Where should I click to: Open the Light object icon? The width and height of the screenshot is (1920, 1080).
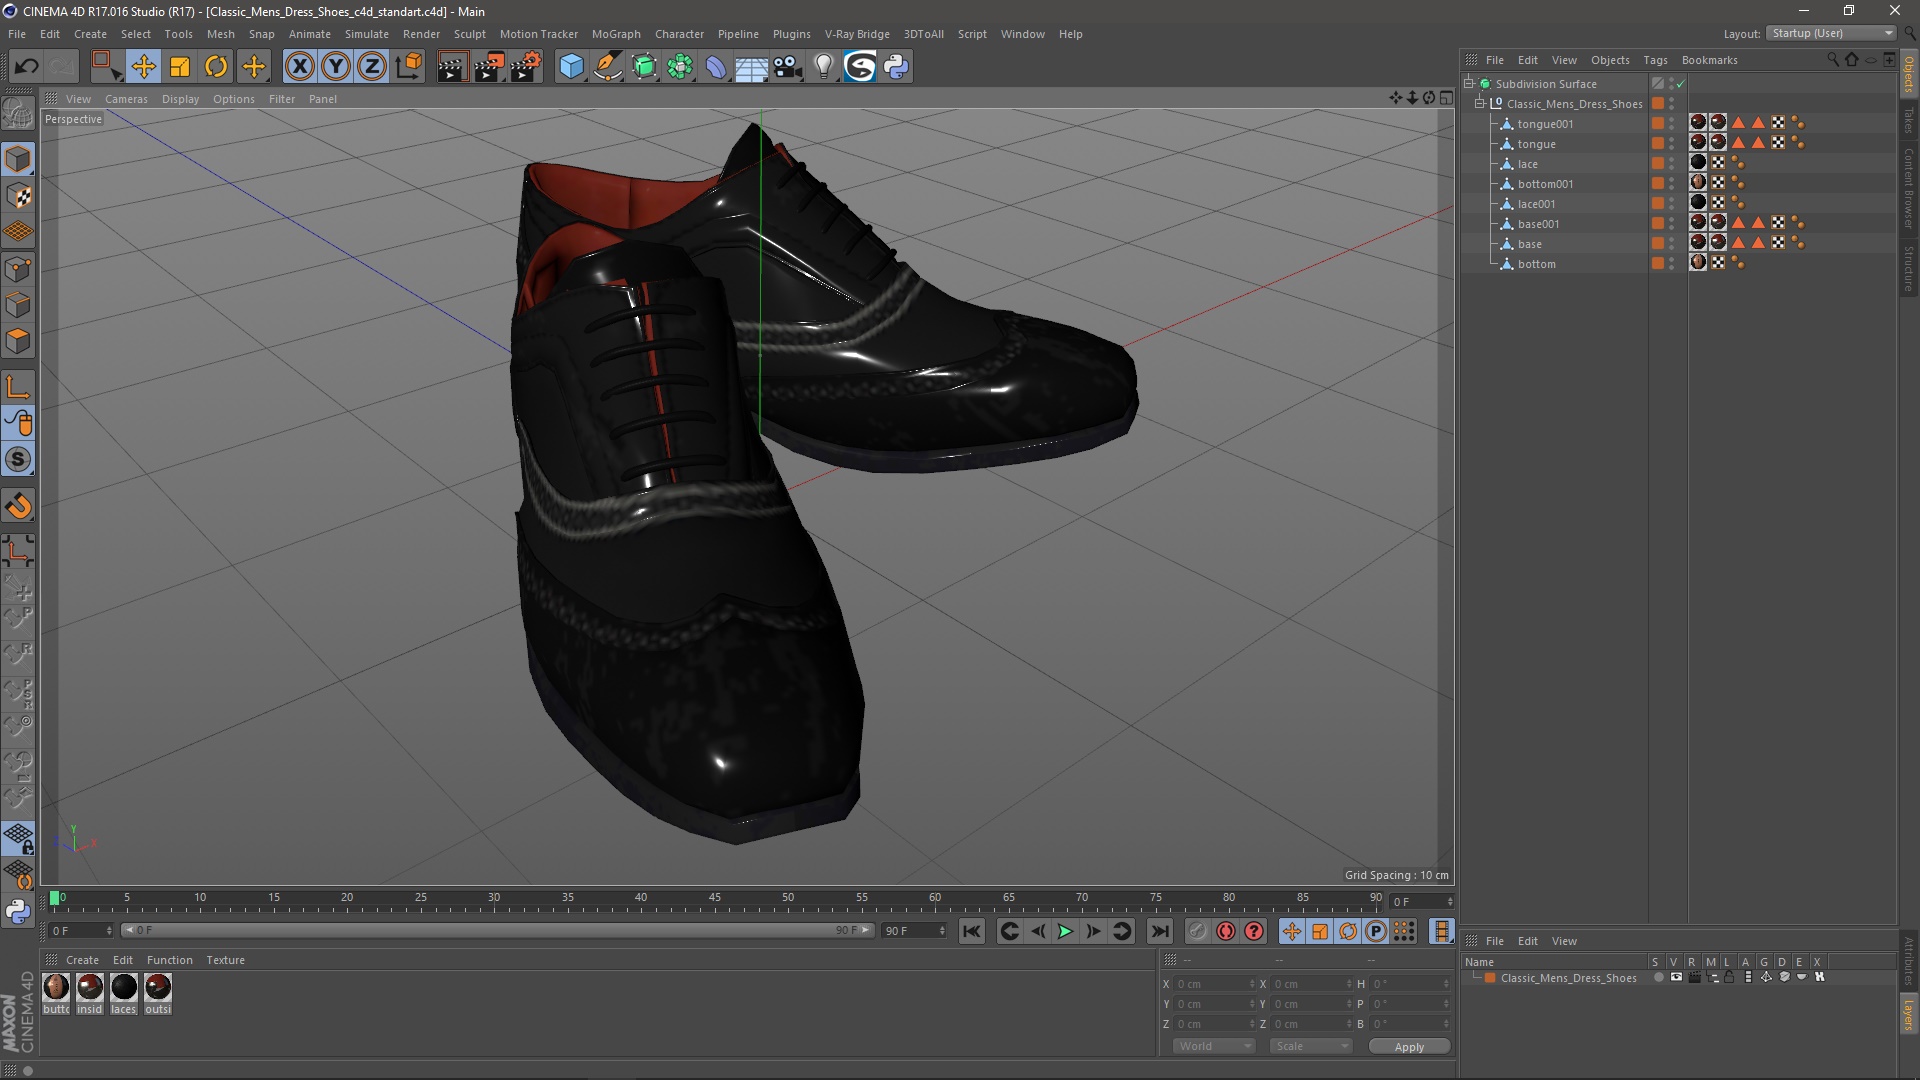(823, 67)
